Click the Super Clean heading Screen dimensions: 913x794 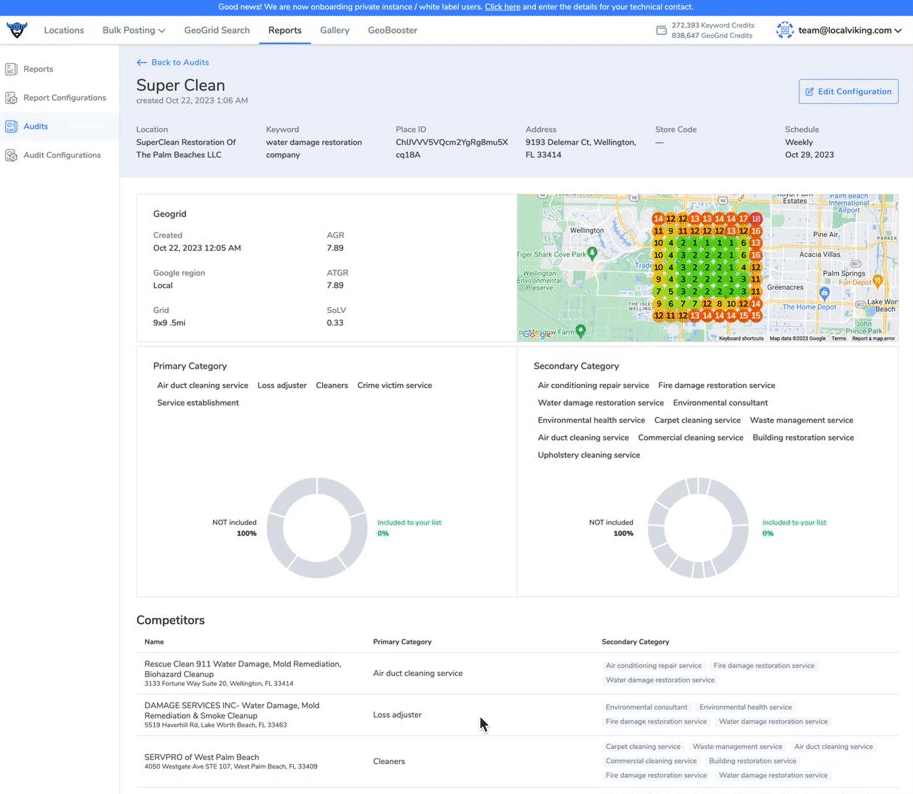tap(181, 85)
